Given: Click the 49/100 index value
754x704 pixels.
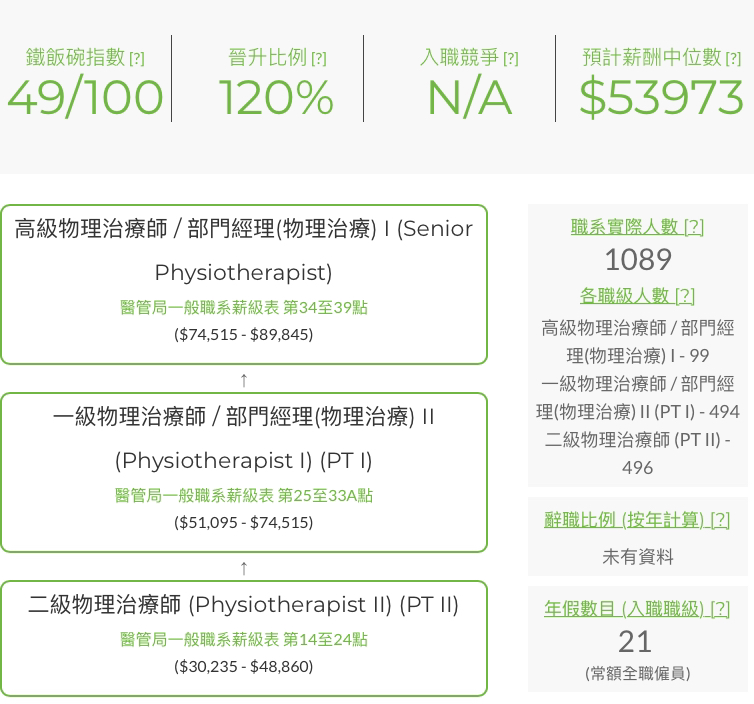Looking at the screenshot, I should pyautogui.click(x=85, y=98).
